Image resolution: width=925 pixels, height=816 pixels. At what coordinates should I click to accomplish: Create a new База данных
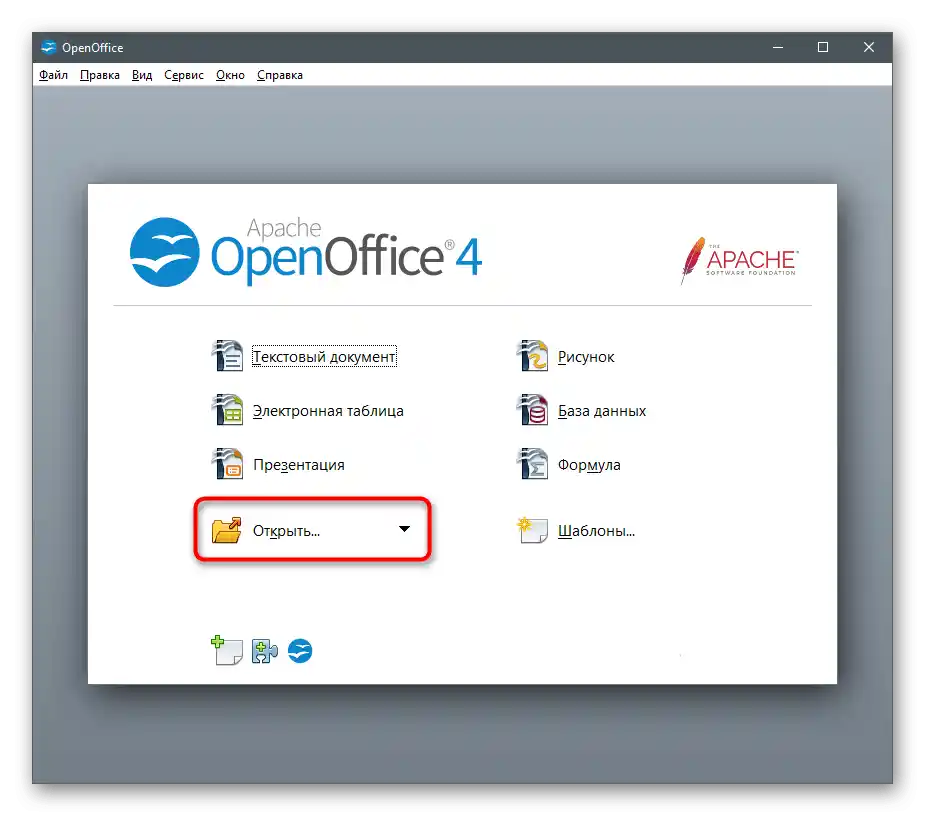point(602,411)
